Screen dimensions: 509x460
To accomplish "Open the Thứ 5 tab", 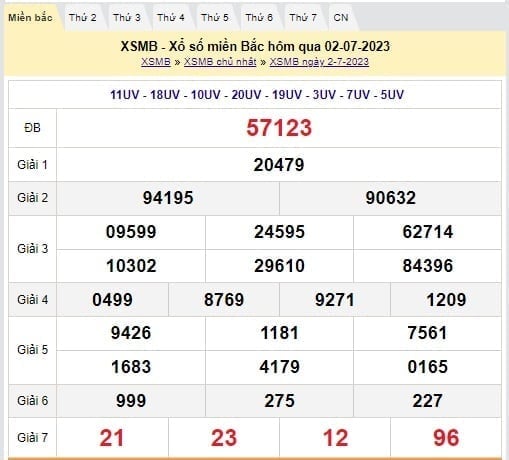I will tap(215, 18).
